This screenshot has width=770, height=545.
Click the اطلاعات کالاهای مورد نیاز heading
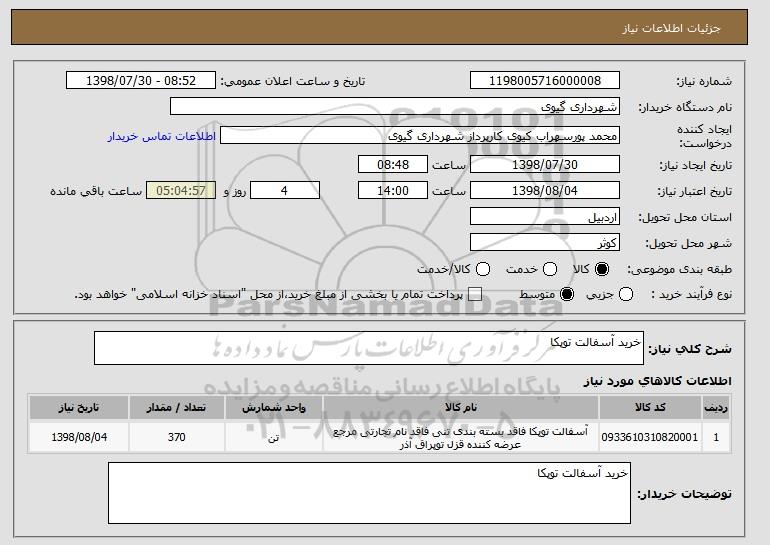point(657,381)
